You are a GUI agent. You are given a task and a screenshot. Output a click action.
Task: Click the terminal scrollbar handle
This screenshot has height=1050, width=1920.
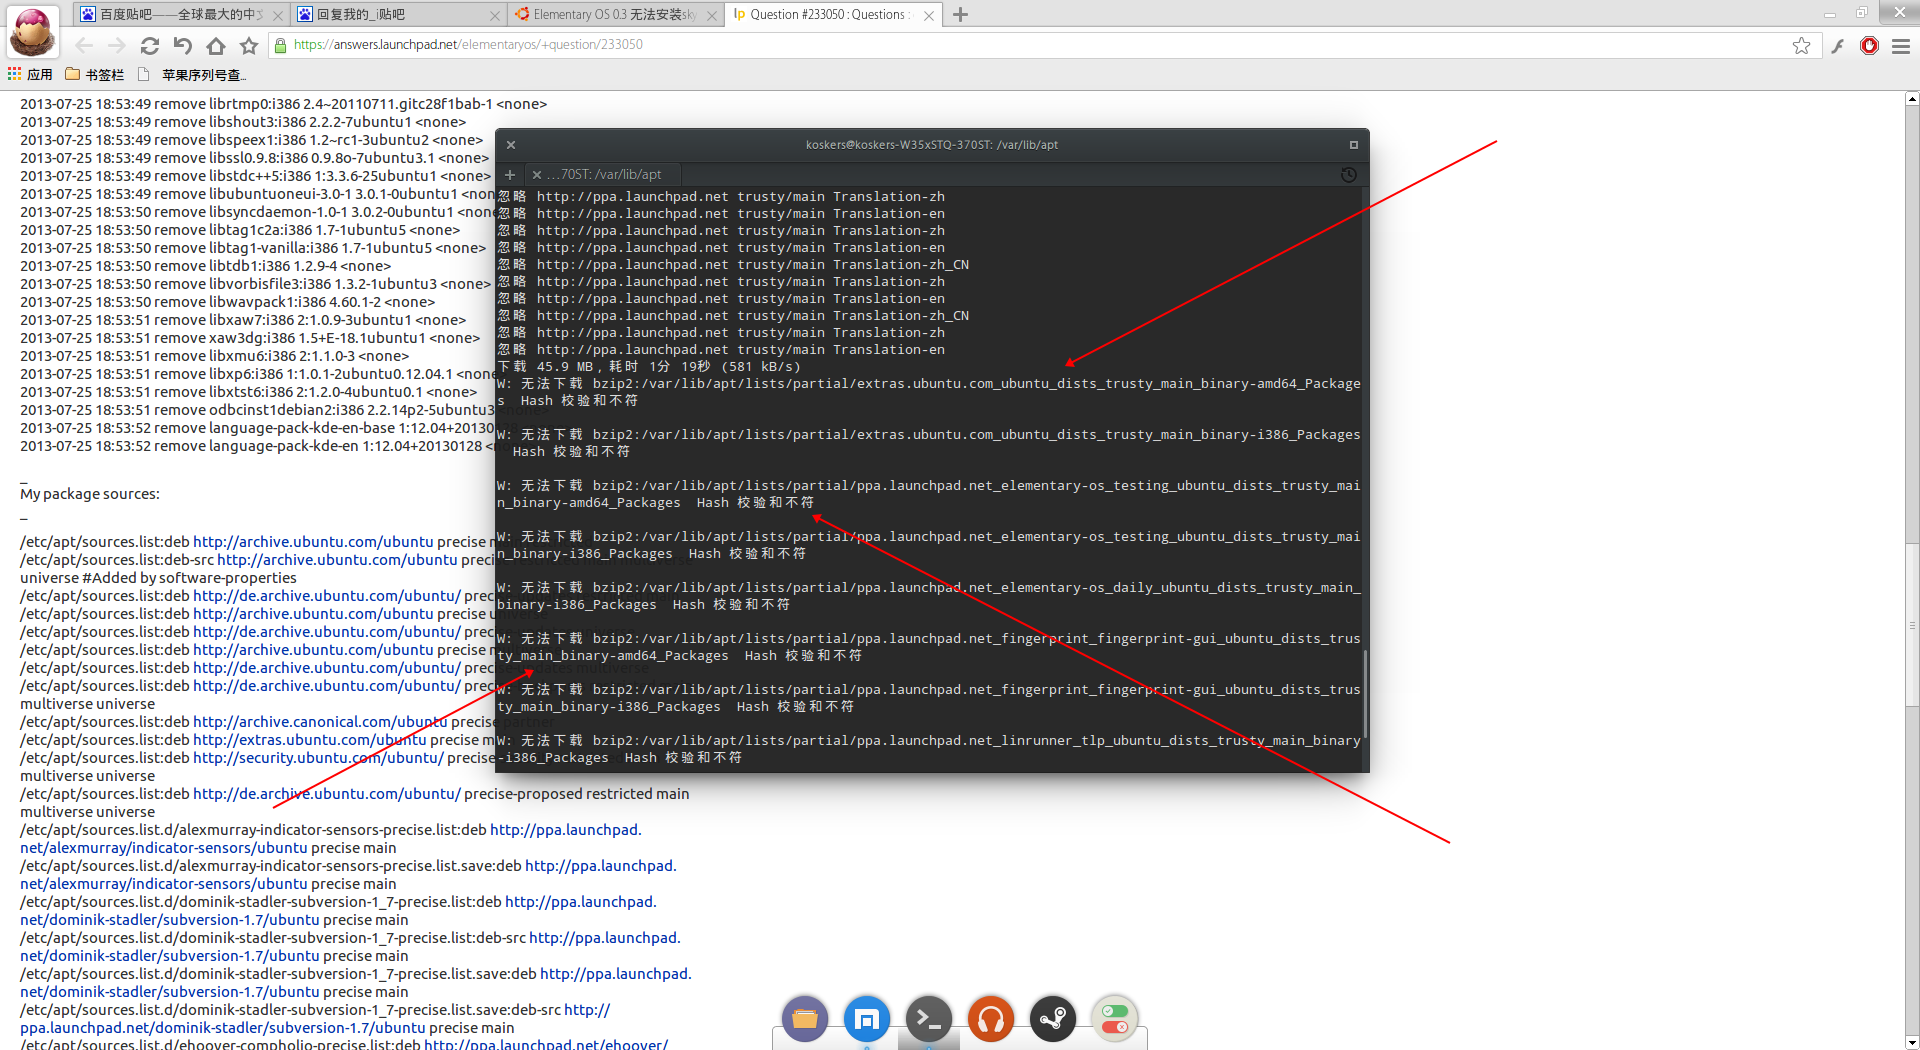1364,695
